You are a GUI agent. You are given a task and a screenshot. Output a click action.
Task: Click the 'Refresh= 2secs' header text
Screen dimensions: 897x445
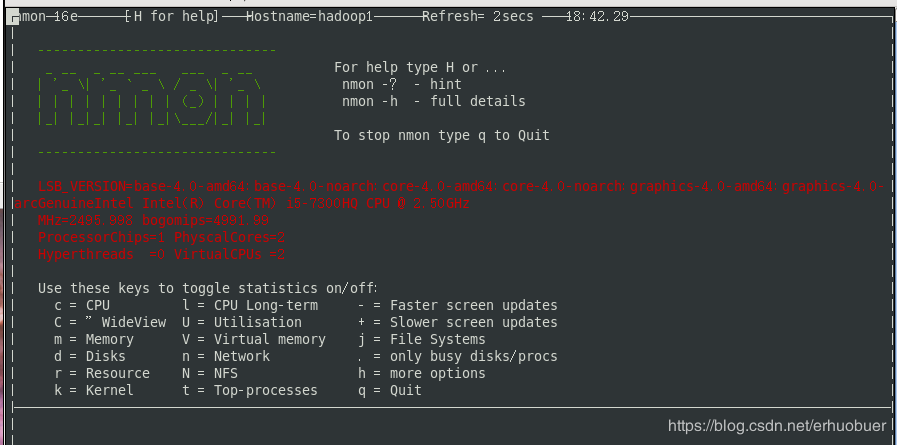pyautogui.click(x=478, y=17)
